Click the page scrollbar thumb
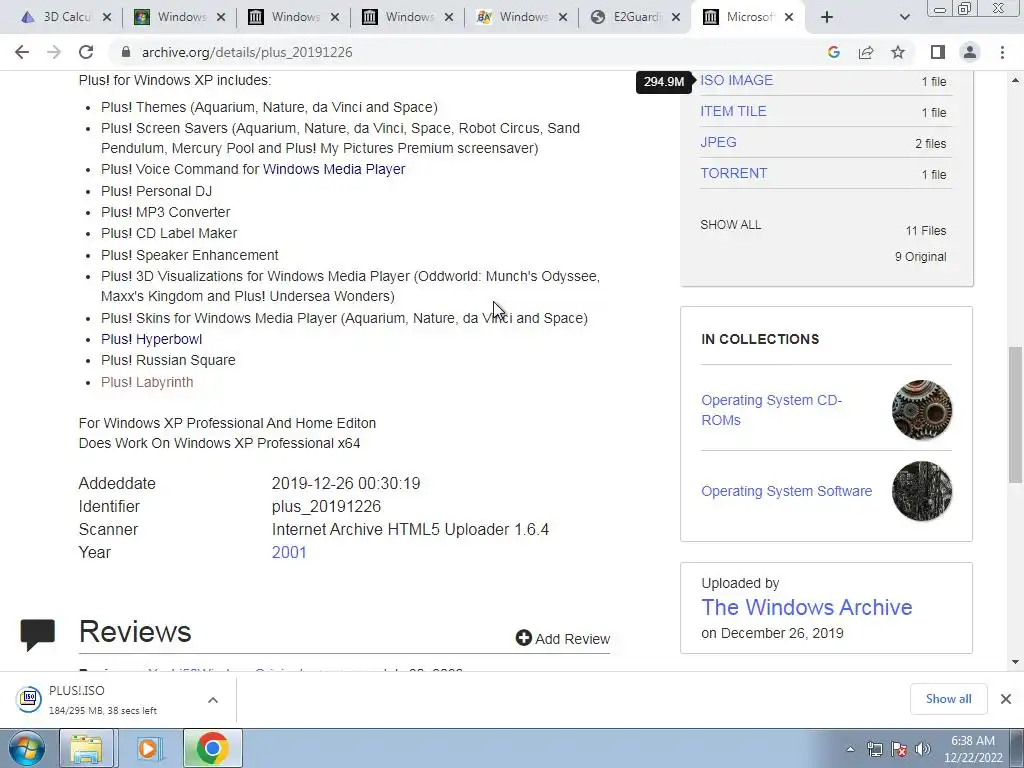Viewport: 1024px width, 768px height. 1015,415
